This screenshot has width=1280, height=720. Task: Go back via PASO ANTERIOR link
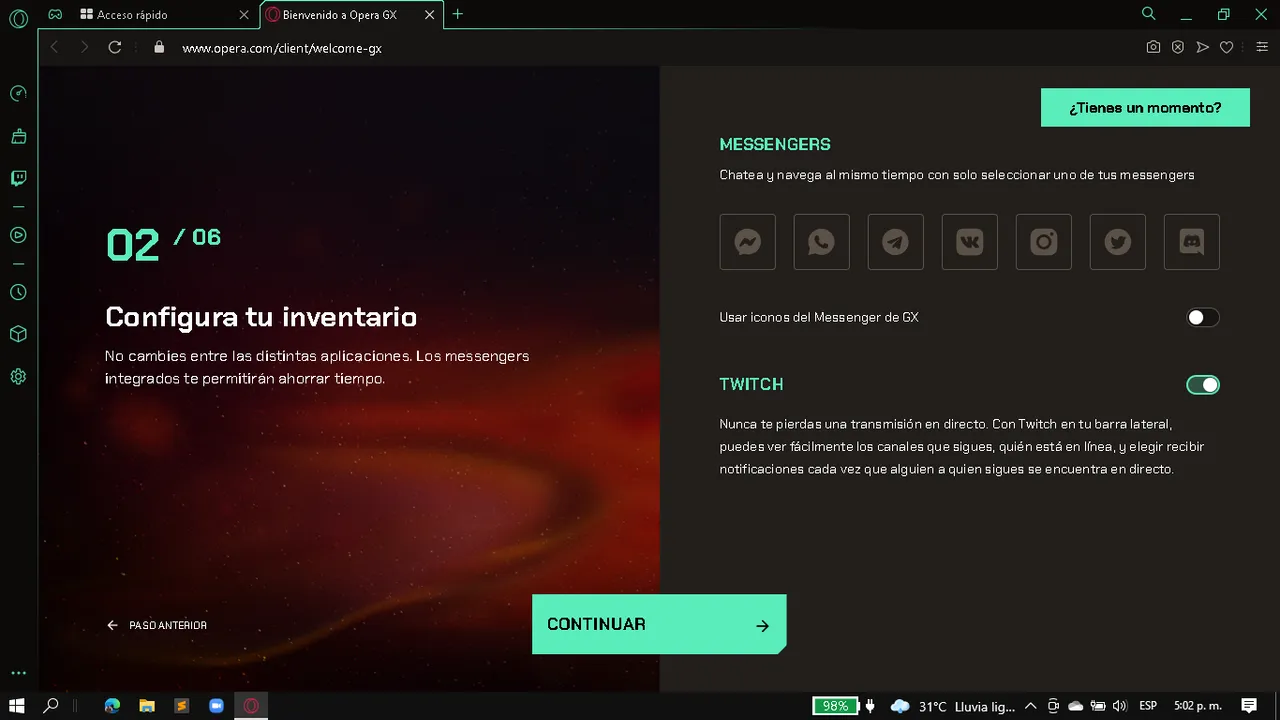click(157, 625)
